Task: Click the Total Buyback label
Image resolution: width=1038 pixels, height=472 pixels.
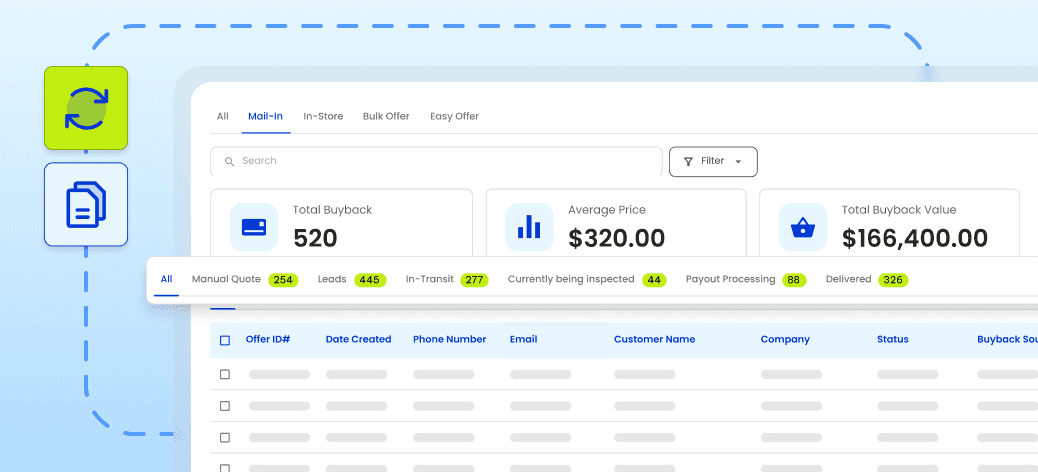Action: (x=332, y=210)
